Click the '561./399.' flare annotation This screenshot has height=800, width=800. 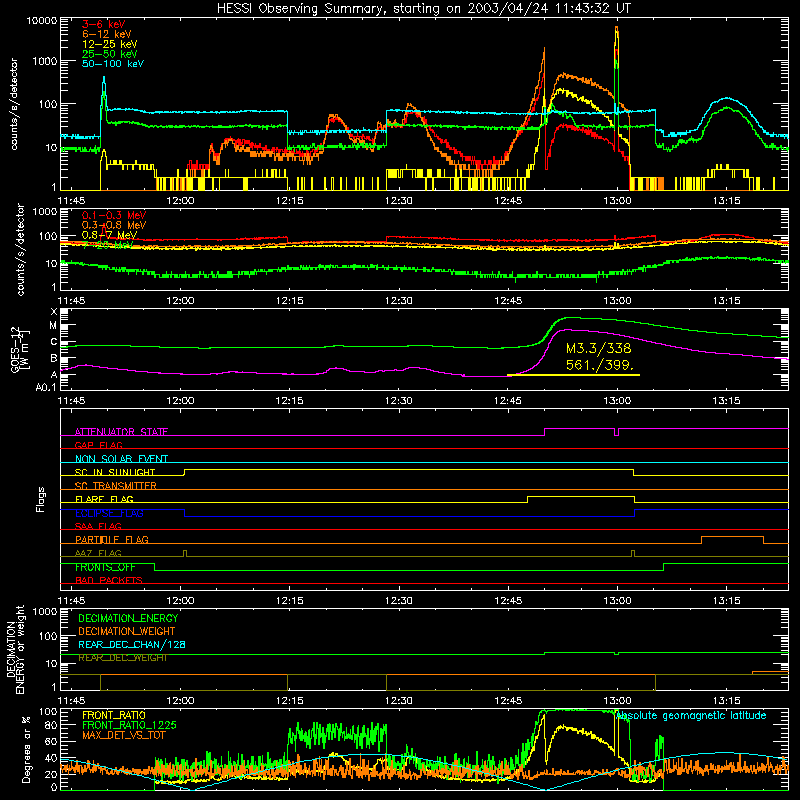[x=599, y=365]
